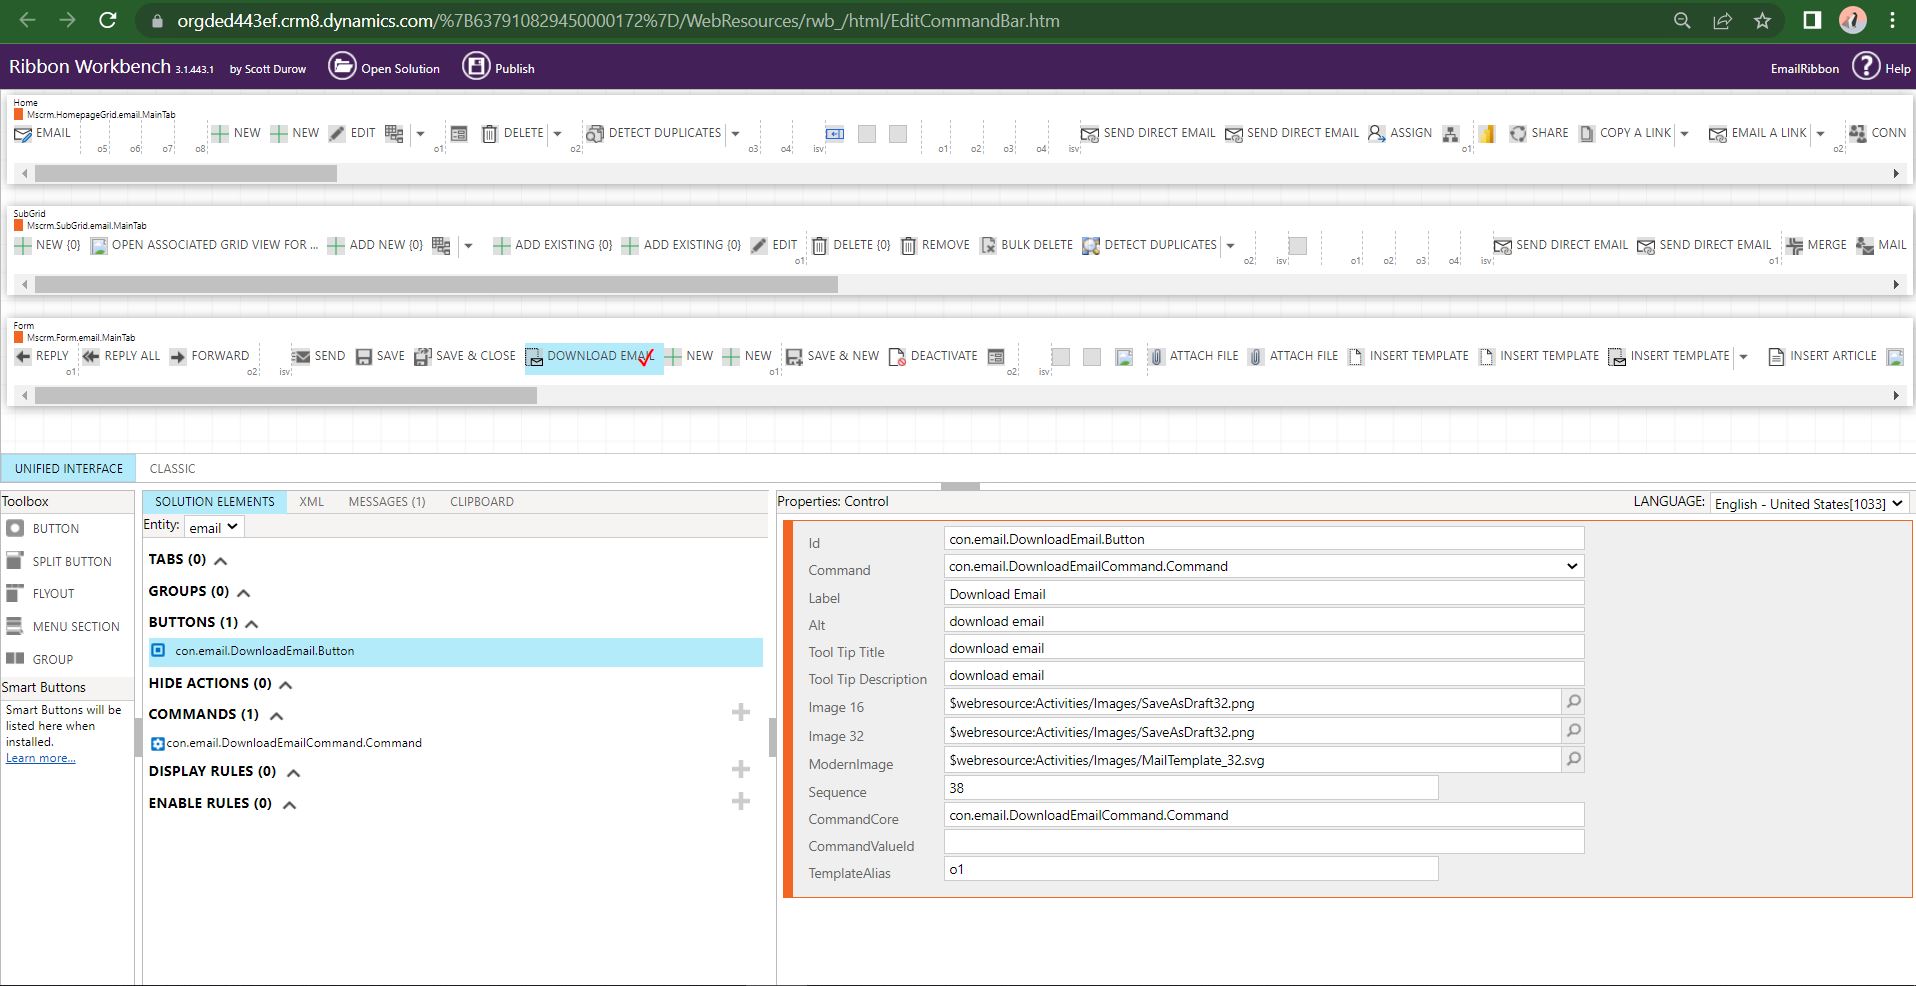Open the Clipboard tab
Viewport: 1916px width, 986px height.
(482, 501)
